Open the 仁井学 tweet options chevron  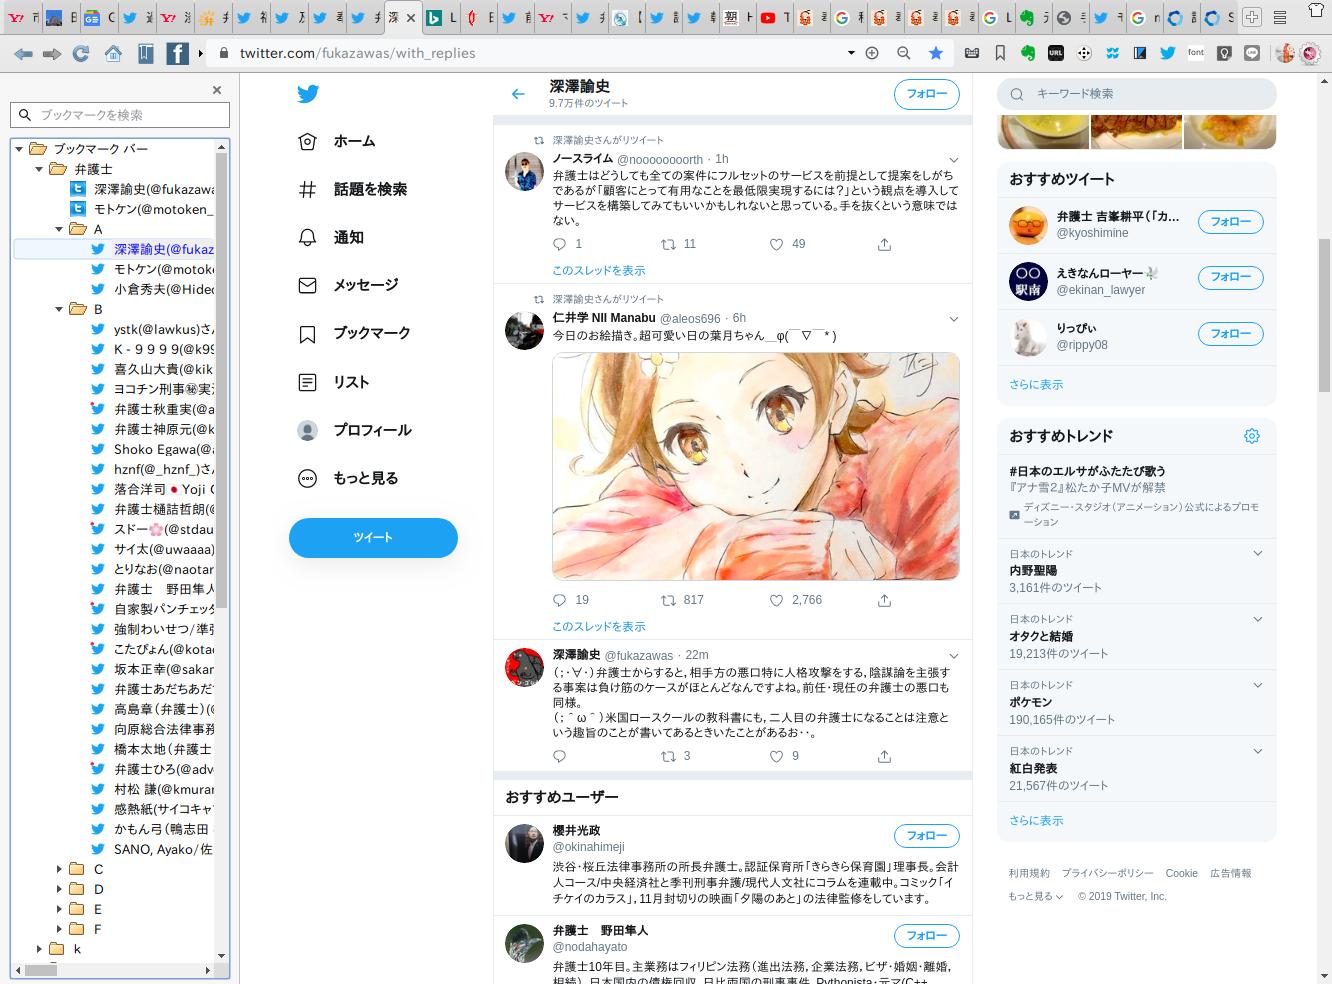click(x=953, y=319)
